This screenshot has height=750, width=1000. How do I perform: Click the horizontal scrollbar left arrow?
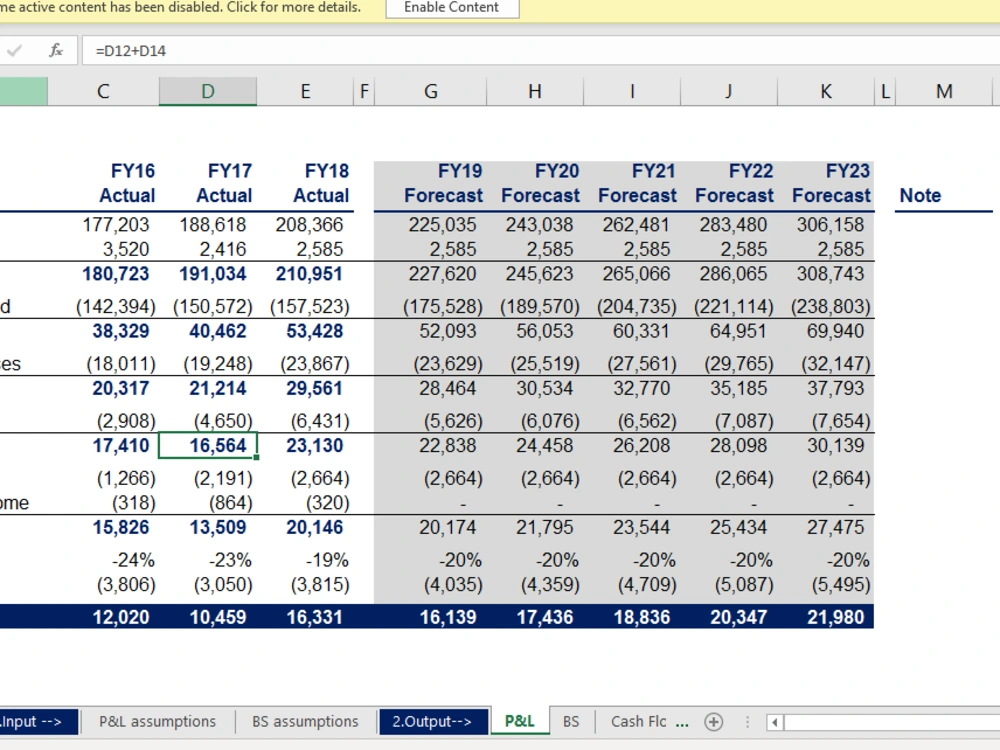(775, 723)
